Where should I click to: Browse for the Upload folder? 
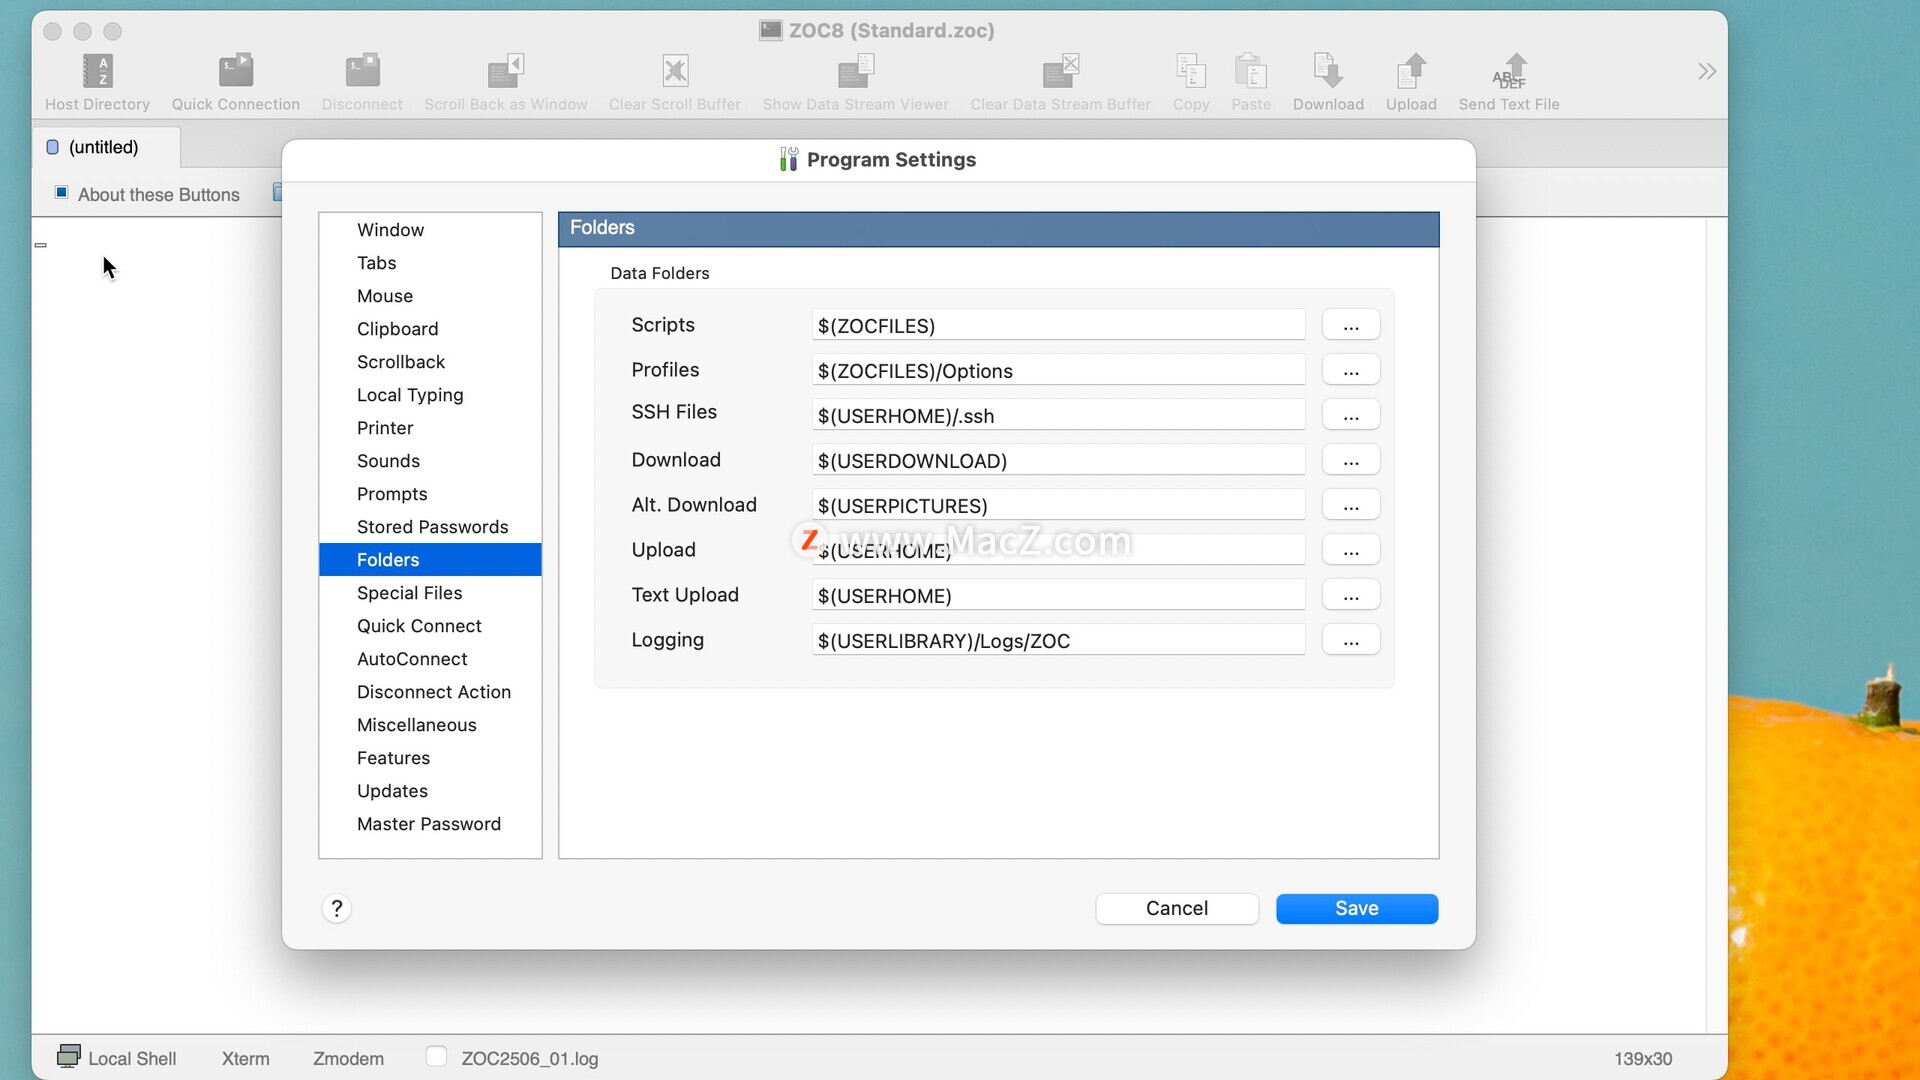click(x=1351, y=550)
